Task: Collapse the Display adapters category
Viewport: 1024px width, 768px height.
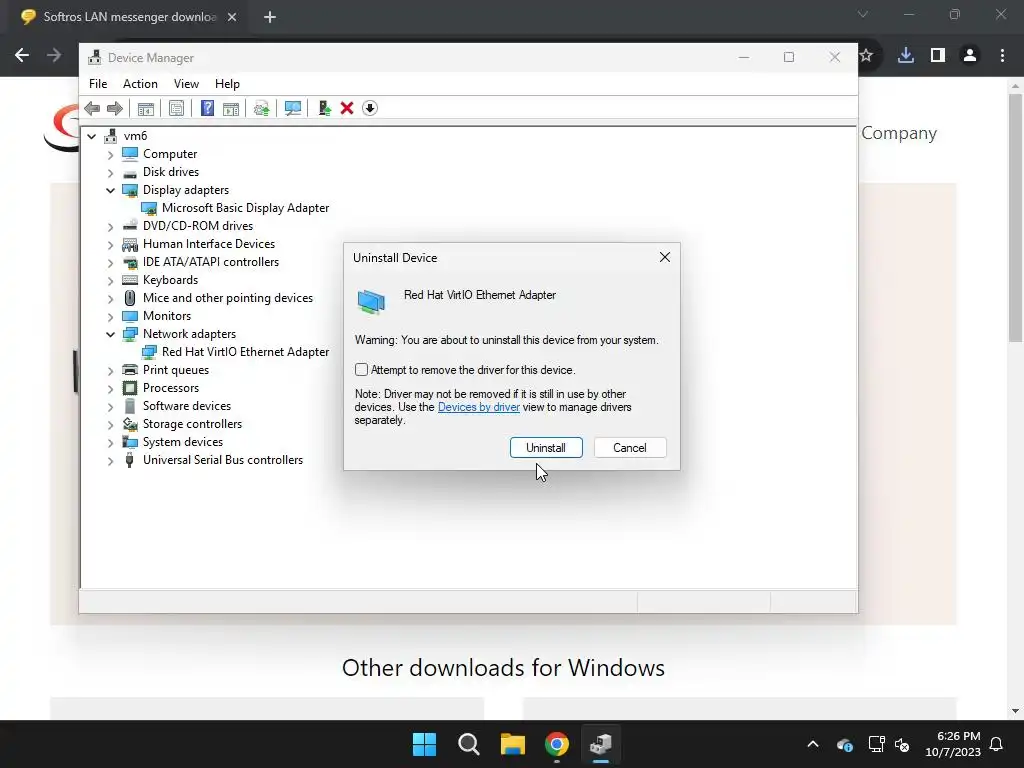Action: (110, 191)
